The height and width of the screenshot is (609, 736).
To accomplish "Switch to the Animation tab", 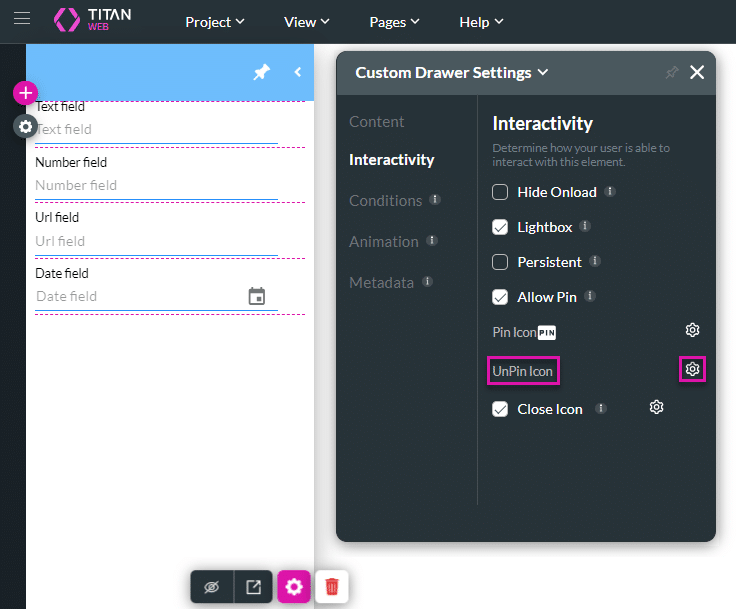I will (383, 241).
